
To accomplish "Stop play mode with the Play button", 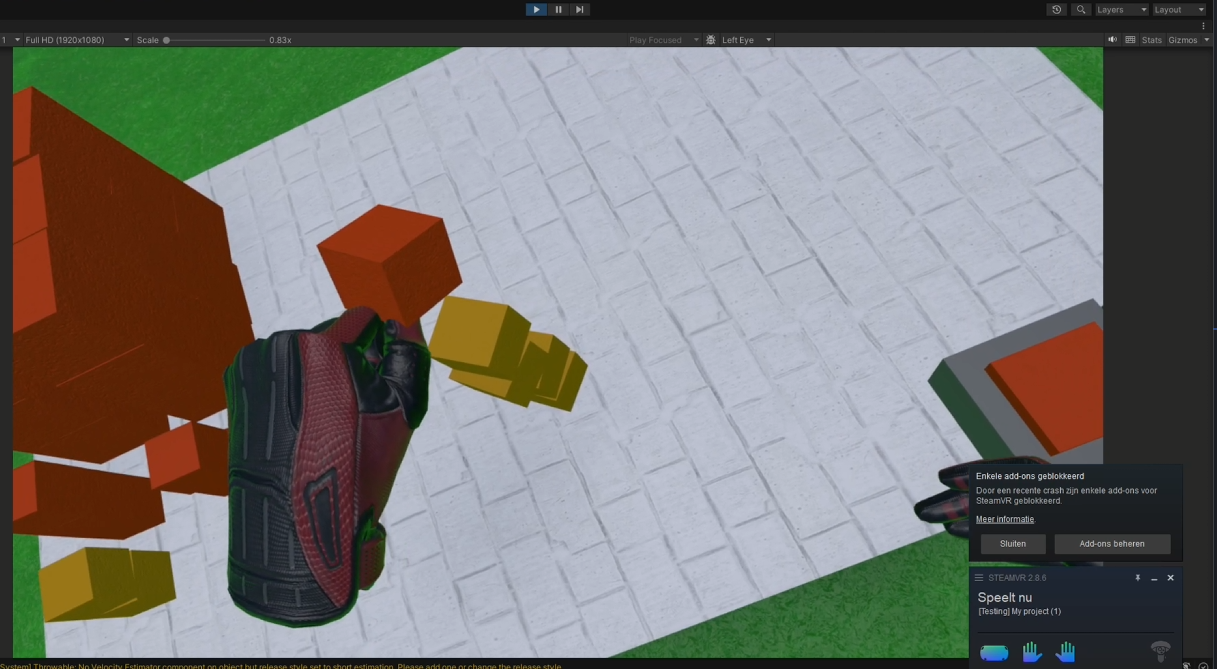I will (536, 9).
